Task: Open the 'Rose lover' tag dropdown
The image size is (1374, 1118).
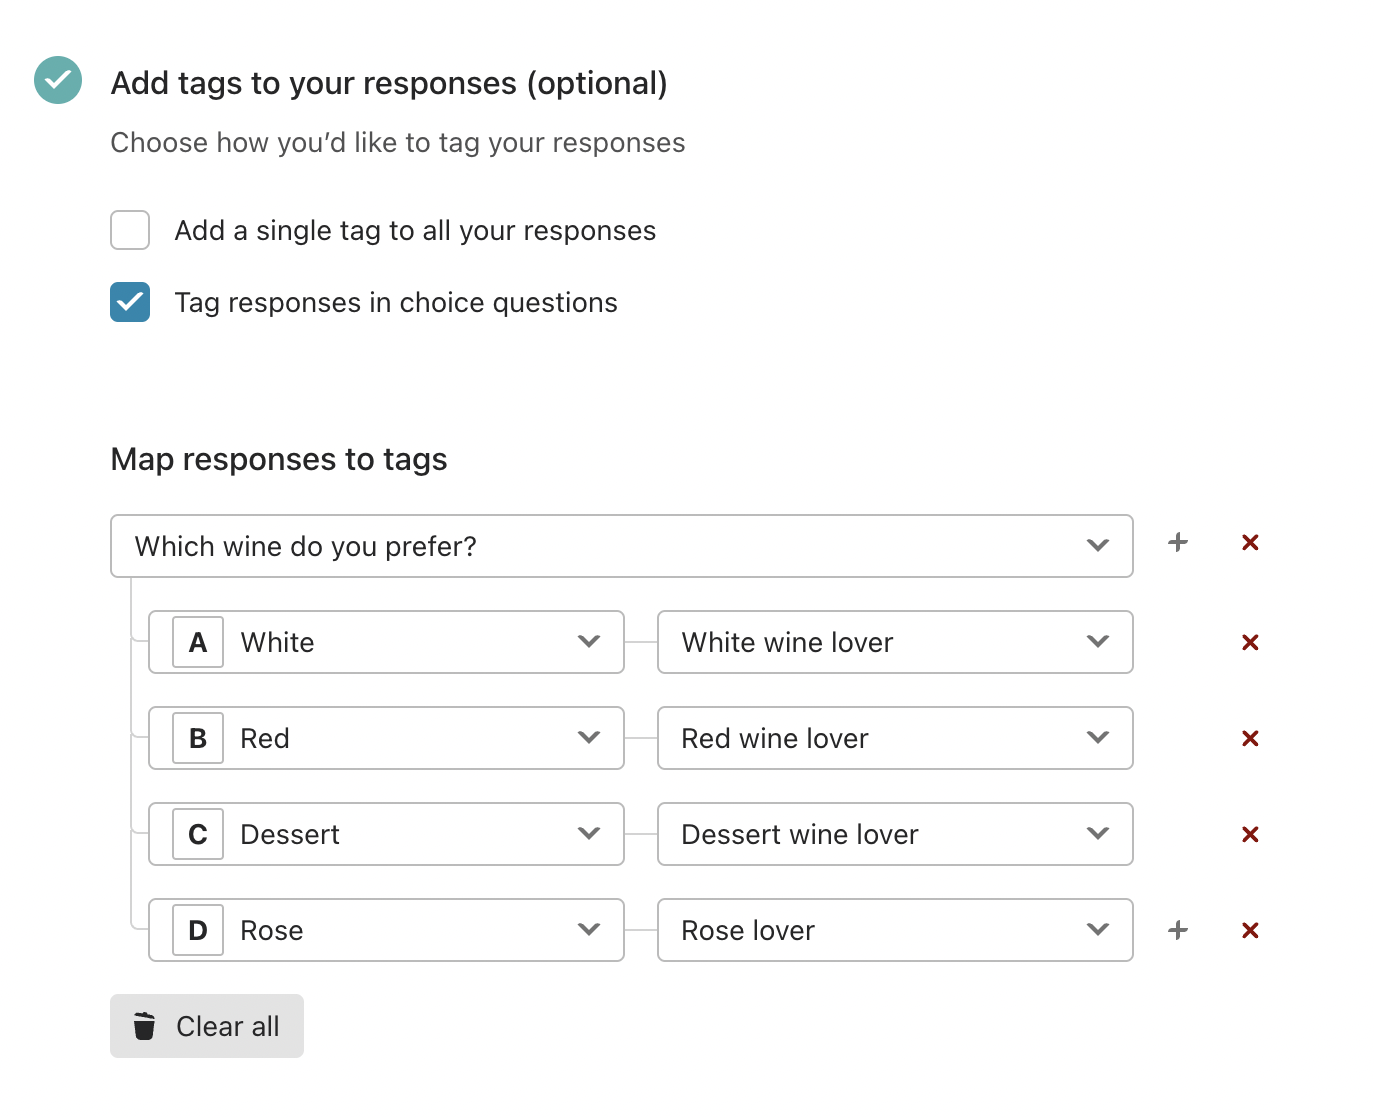Action: 895,930
